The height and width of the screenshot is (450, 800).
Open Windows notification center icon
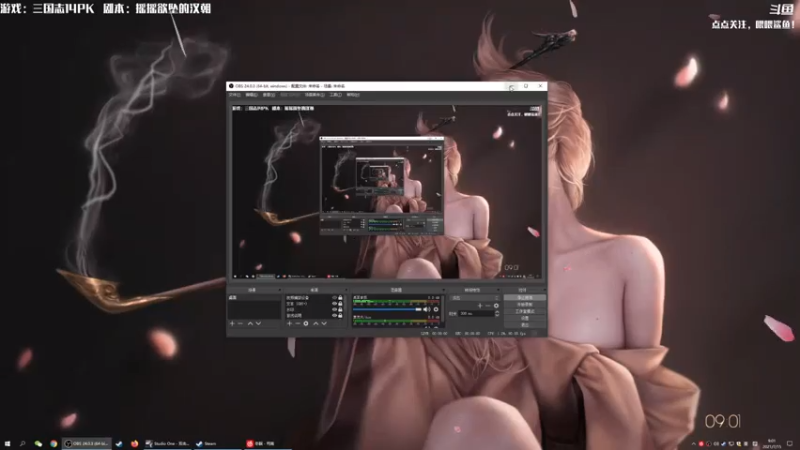point(790,443)
